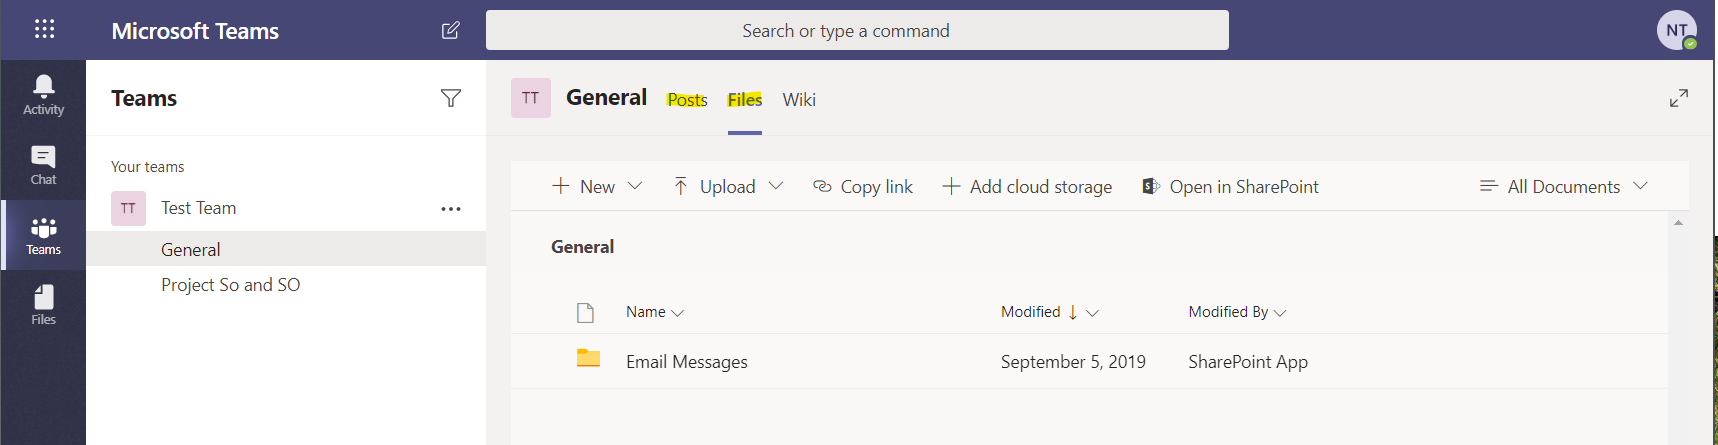Click Add cloud storage
The height and width of the screenshot is (445, 1718).
coord(1027,186)
